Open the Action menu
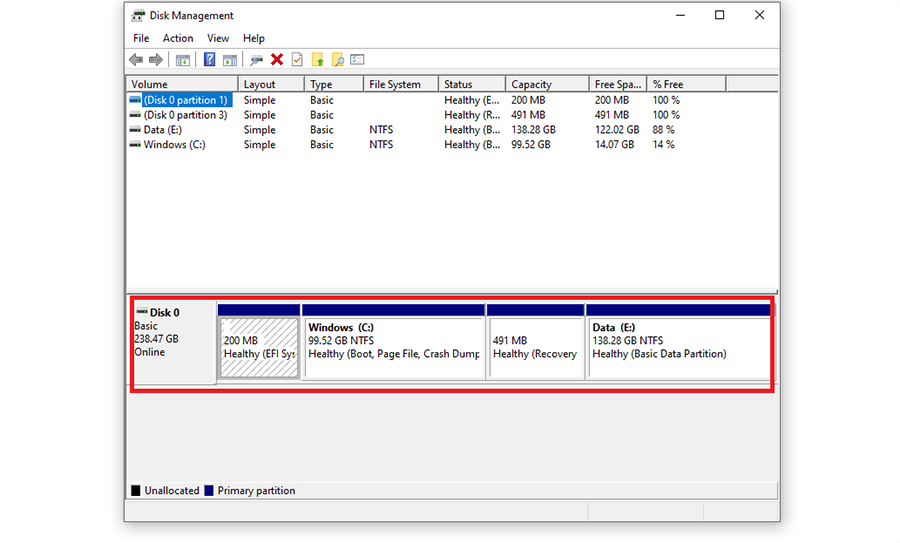The image size is (900, 543). coord(178,38)
